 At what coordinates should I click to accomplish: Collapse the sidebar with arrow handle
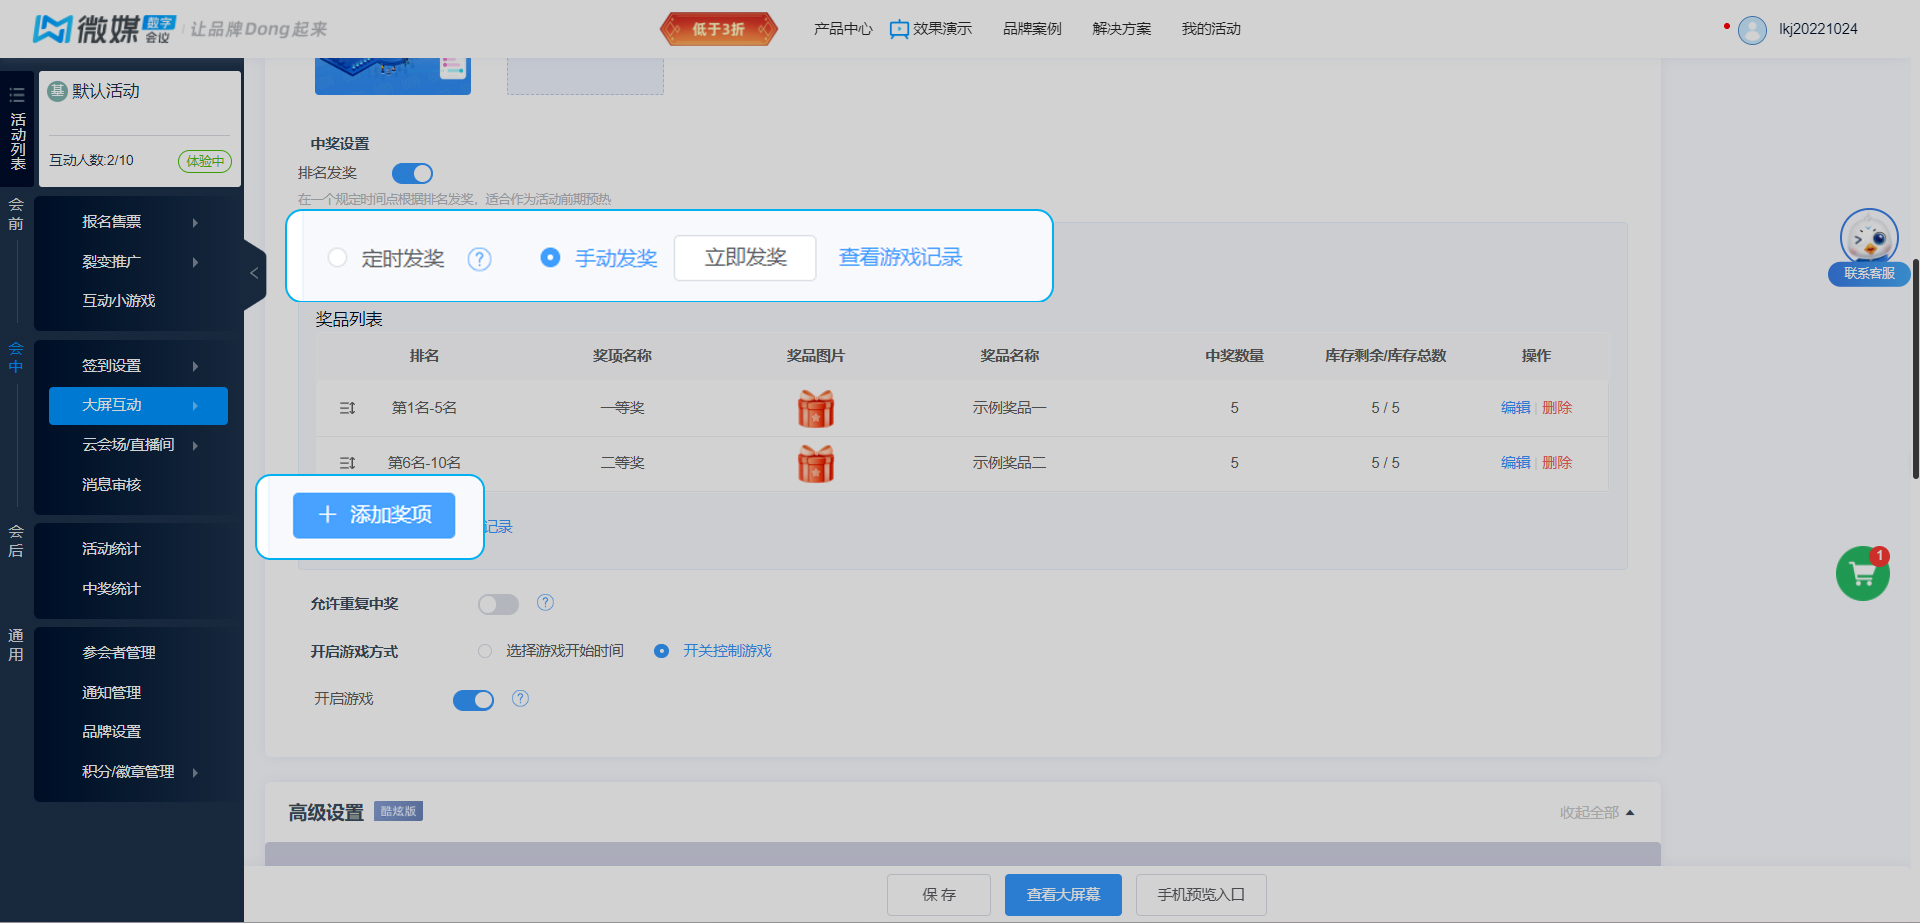[x=254, y=273]
